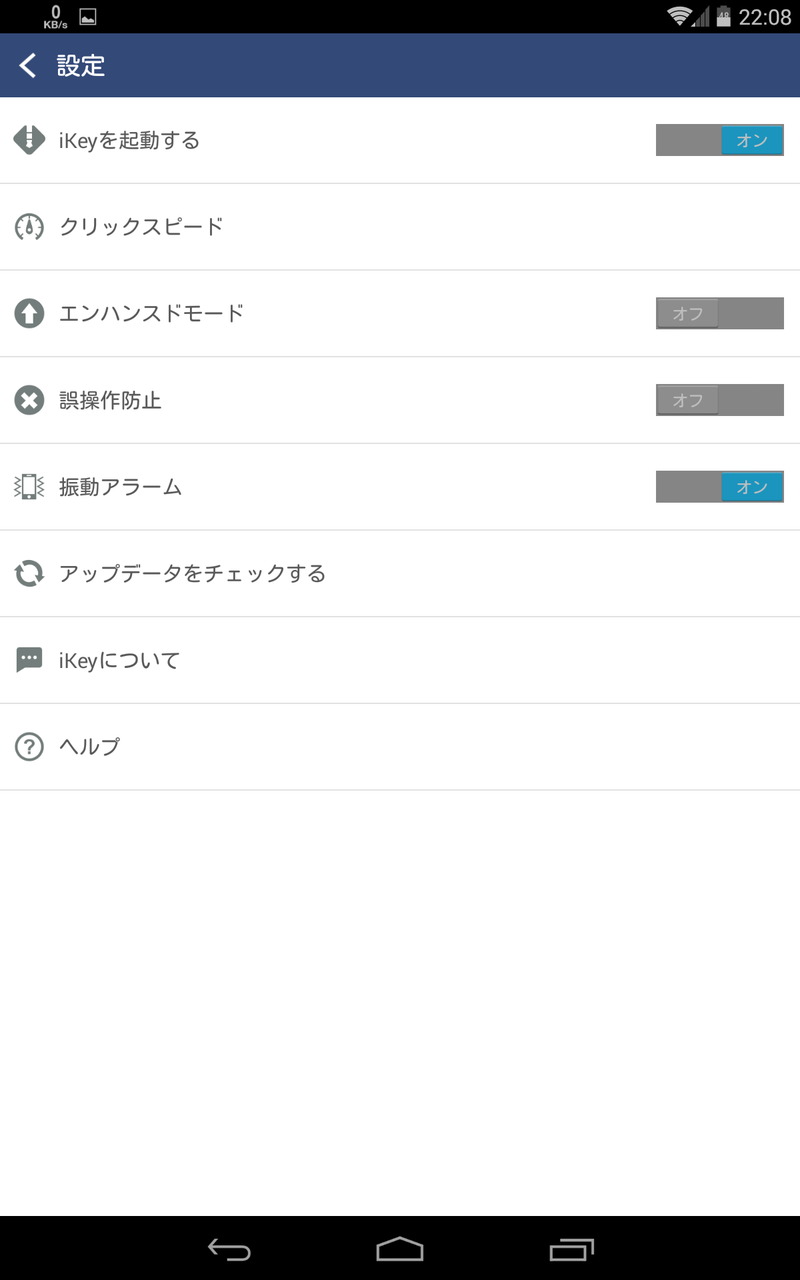Image resolution: width=800 pixels, height=1280 pixels.
Task: Turn off the iKeyを起動する switch
Action: pyautogui.click(x=719, y=141)
